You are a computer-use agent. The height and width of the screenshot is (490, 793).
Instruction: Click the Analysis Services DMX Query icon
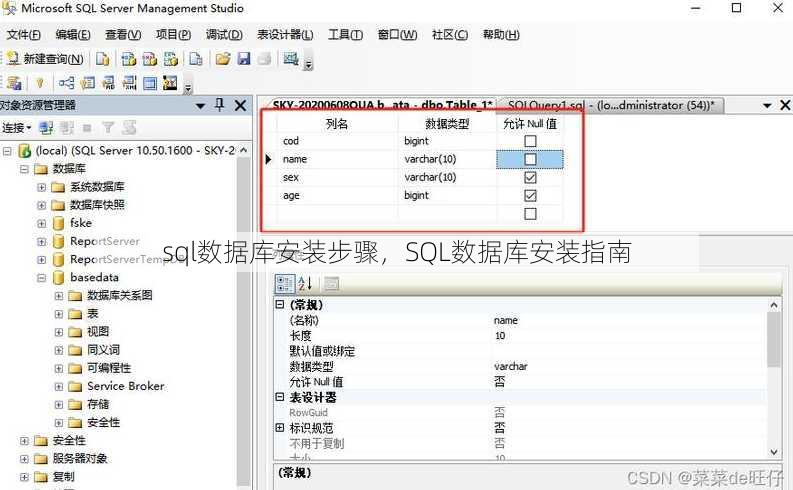point(150,59)
